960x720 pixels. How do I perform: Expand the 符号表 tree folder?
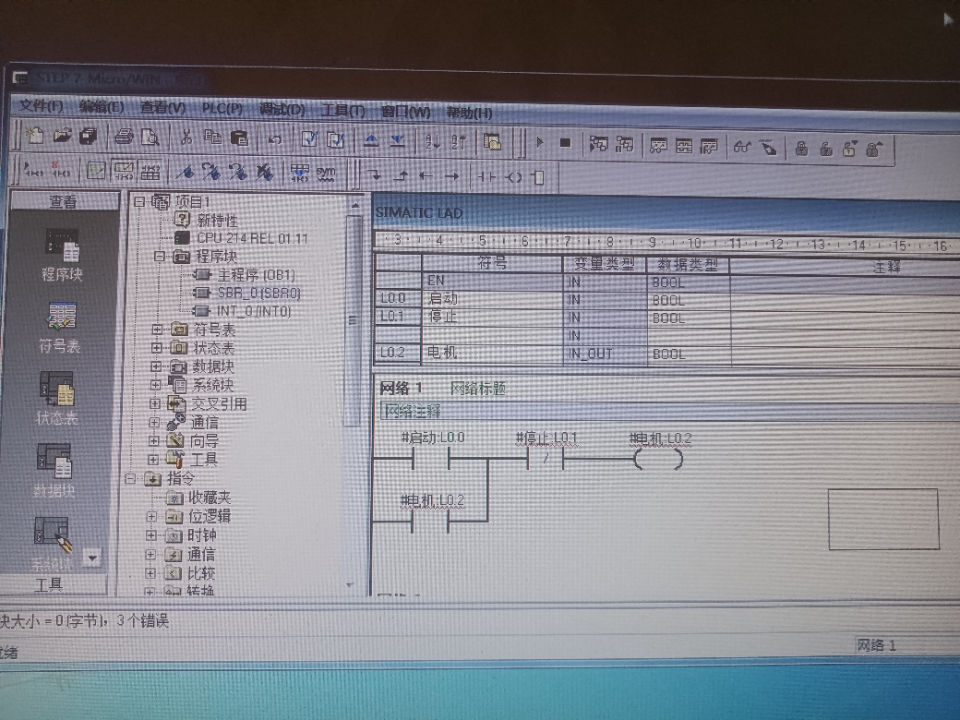157,329
